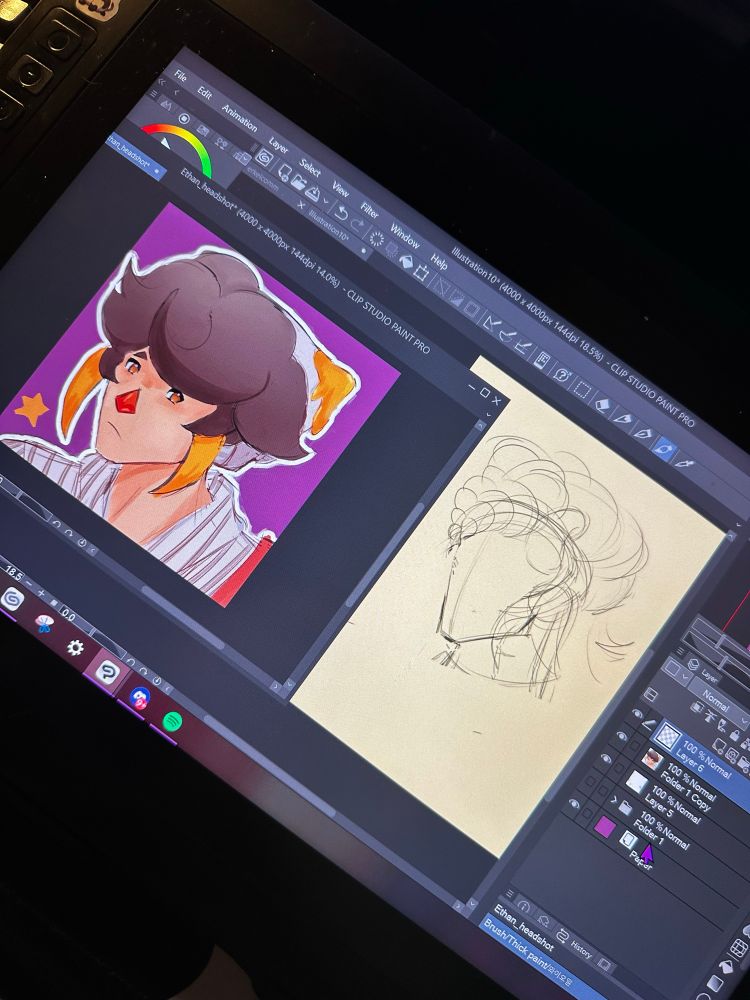
Task: Click the smartphone connection icon
Action: click(x=541, y=360)
